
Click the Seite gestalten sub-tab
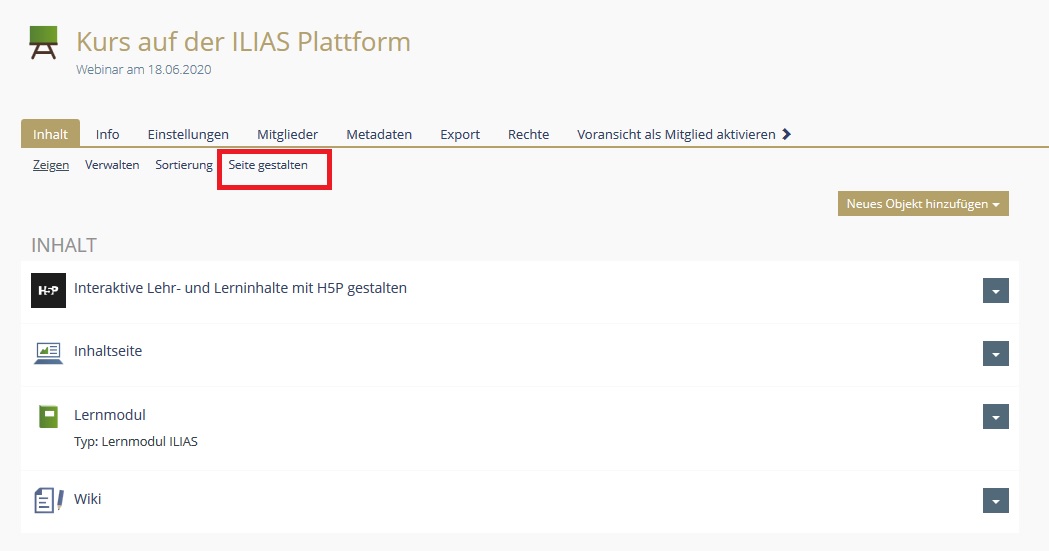pos(268,165)
